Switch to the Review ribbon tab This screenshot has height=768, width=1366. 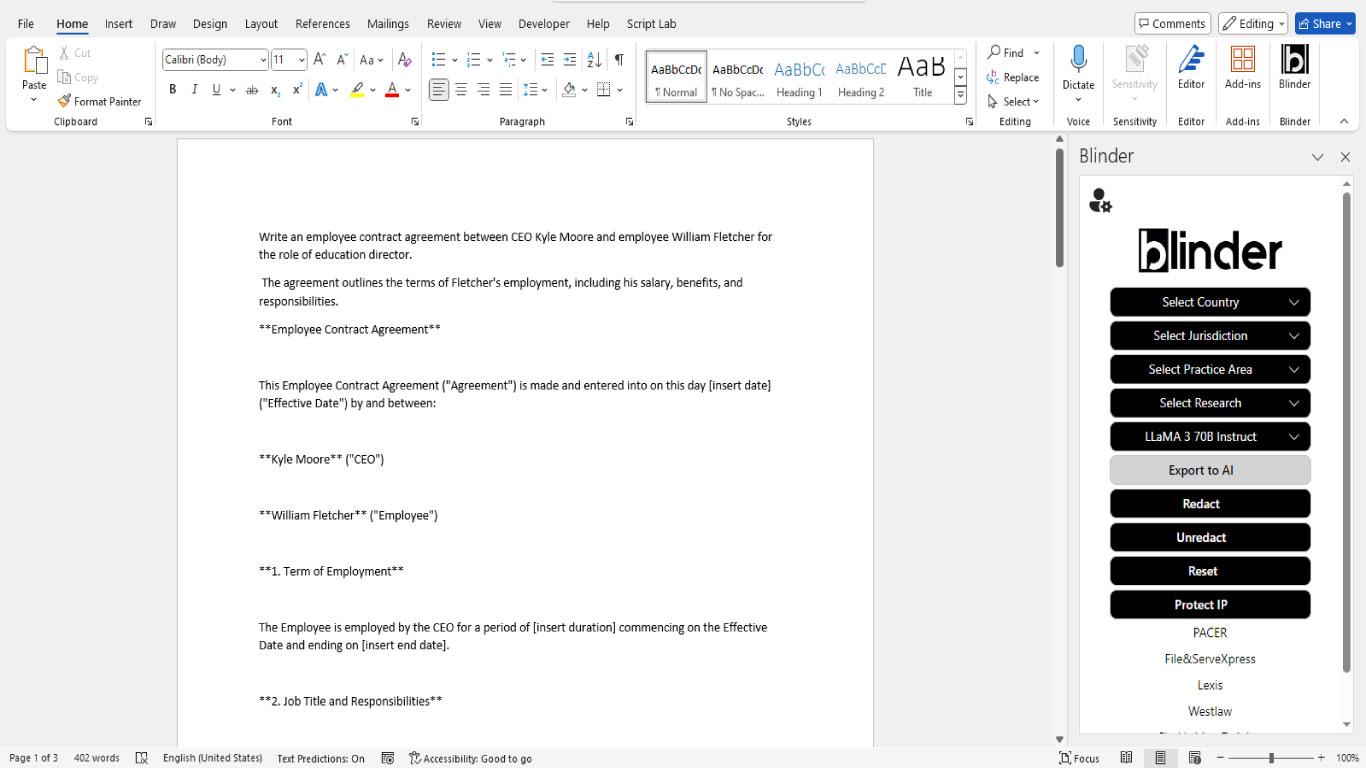pyautogui.click(x=443, y=23)
